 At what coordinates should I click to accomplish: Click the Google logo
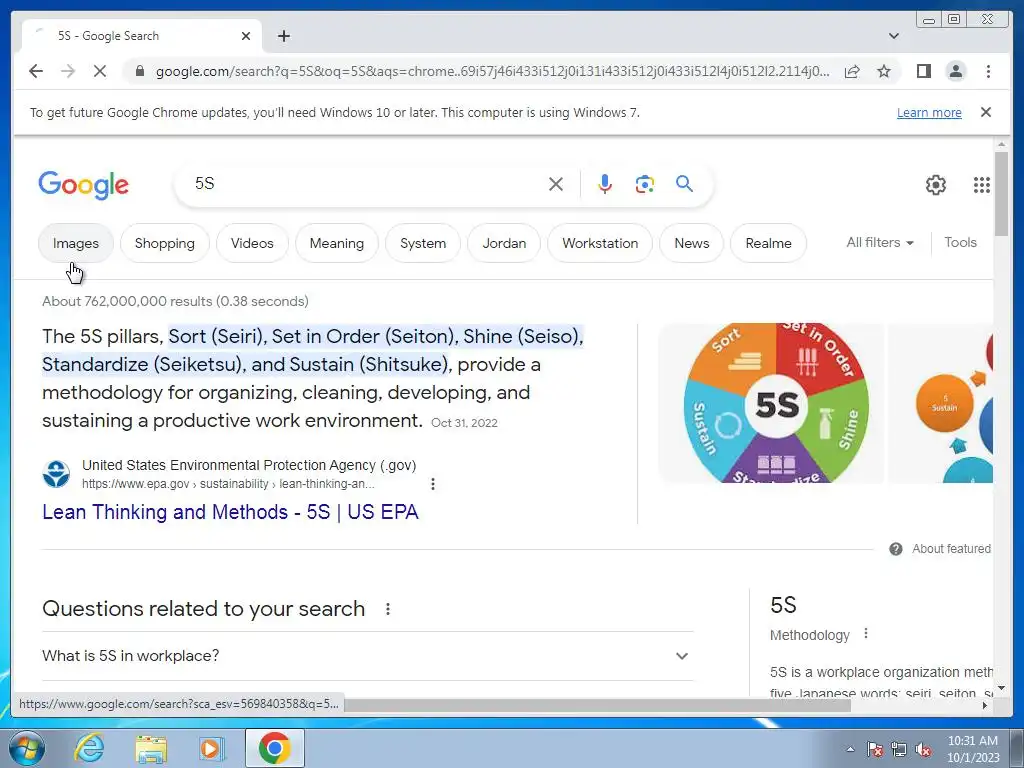tap(84, 185)
